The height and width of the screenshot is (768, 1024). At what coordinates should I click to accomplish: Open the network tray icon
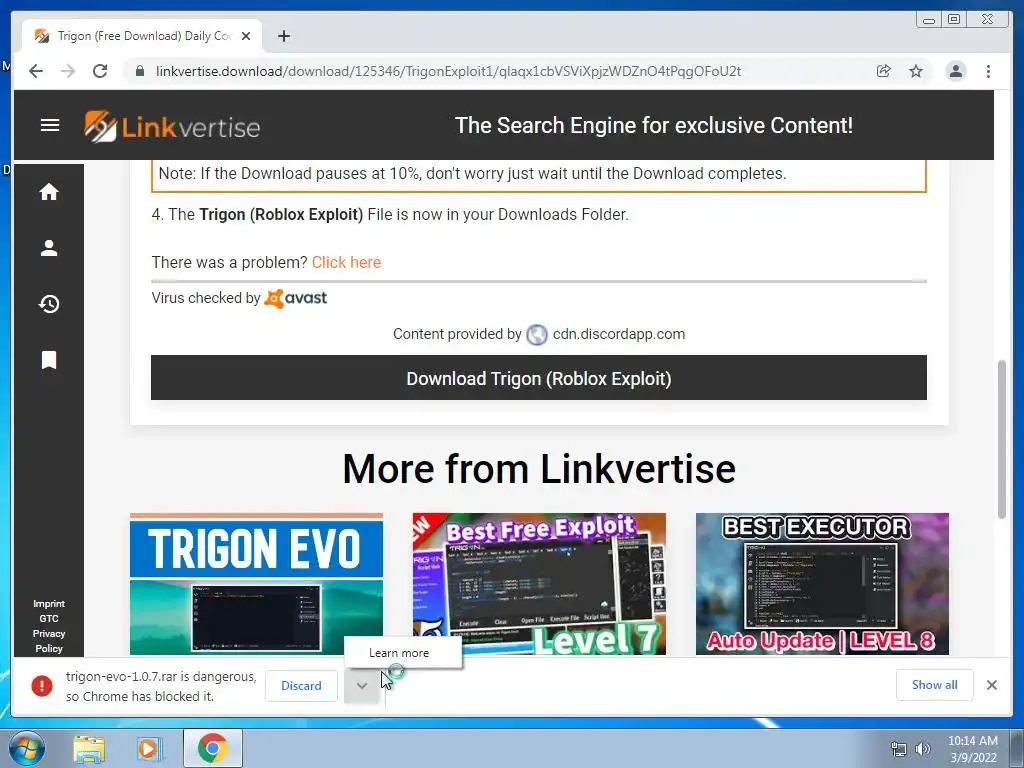[899, 749]
